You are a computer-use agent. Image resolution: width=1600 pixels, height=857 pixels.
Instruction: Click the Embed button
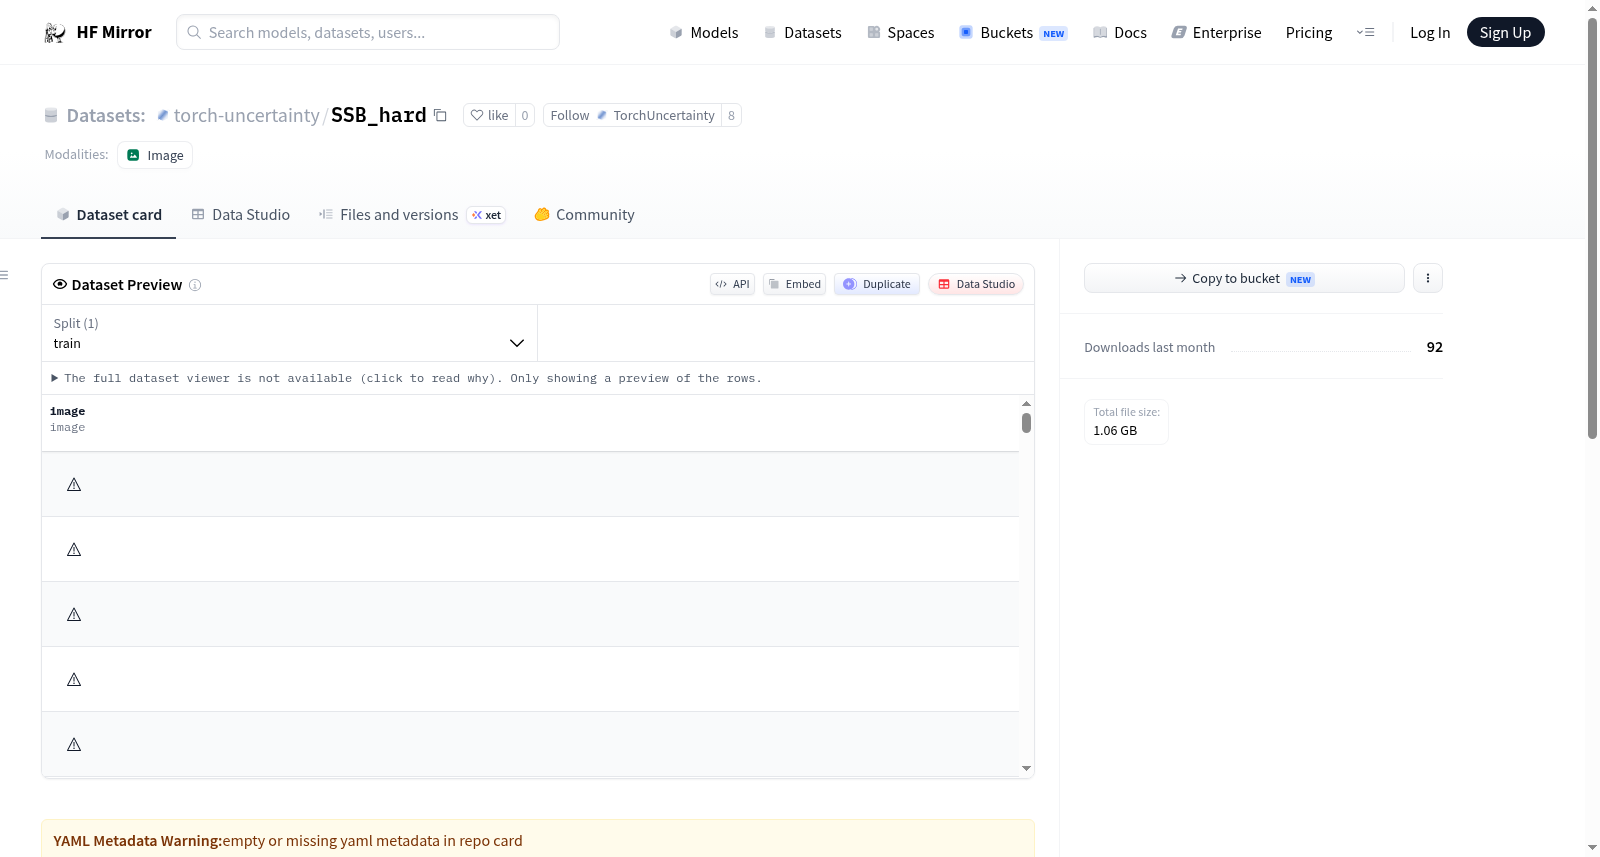(x=795, y=284)
